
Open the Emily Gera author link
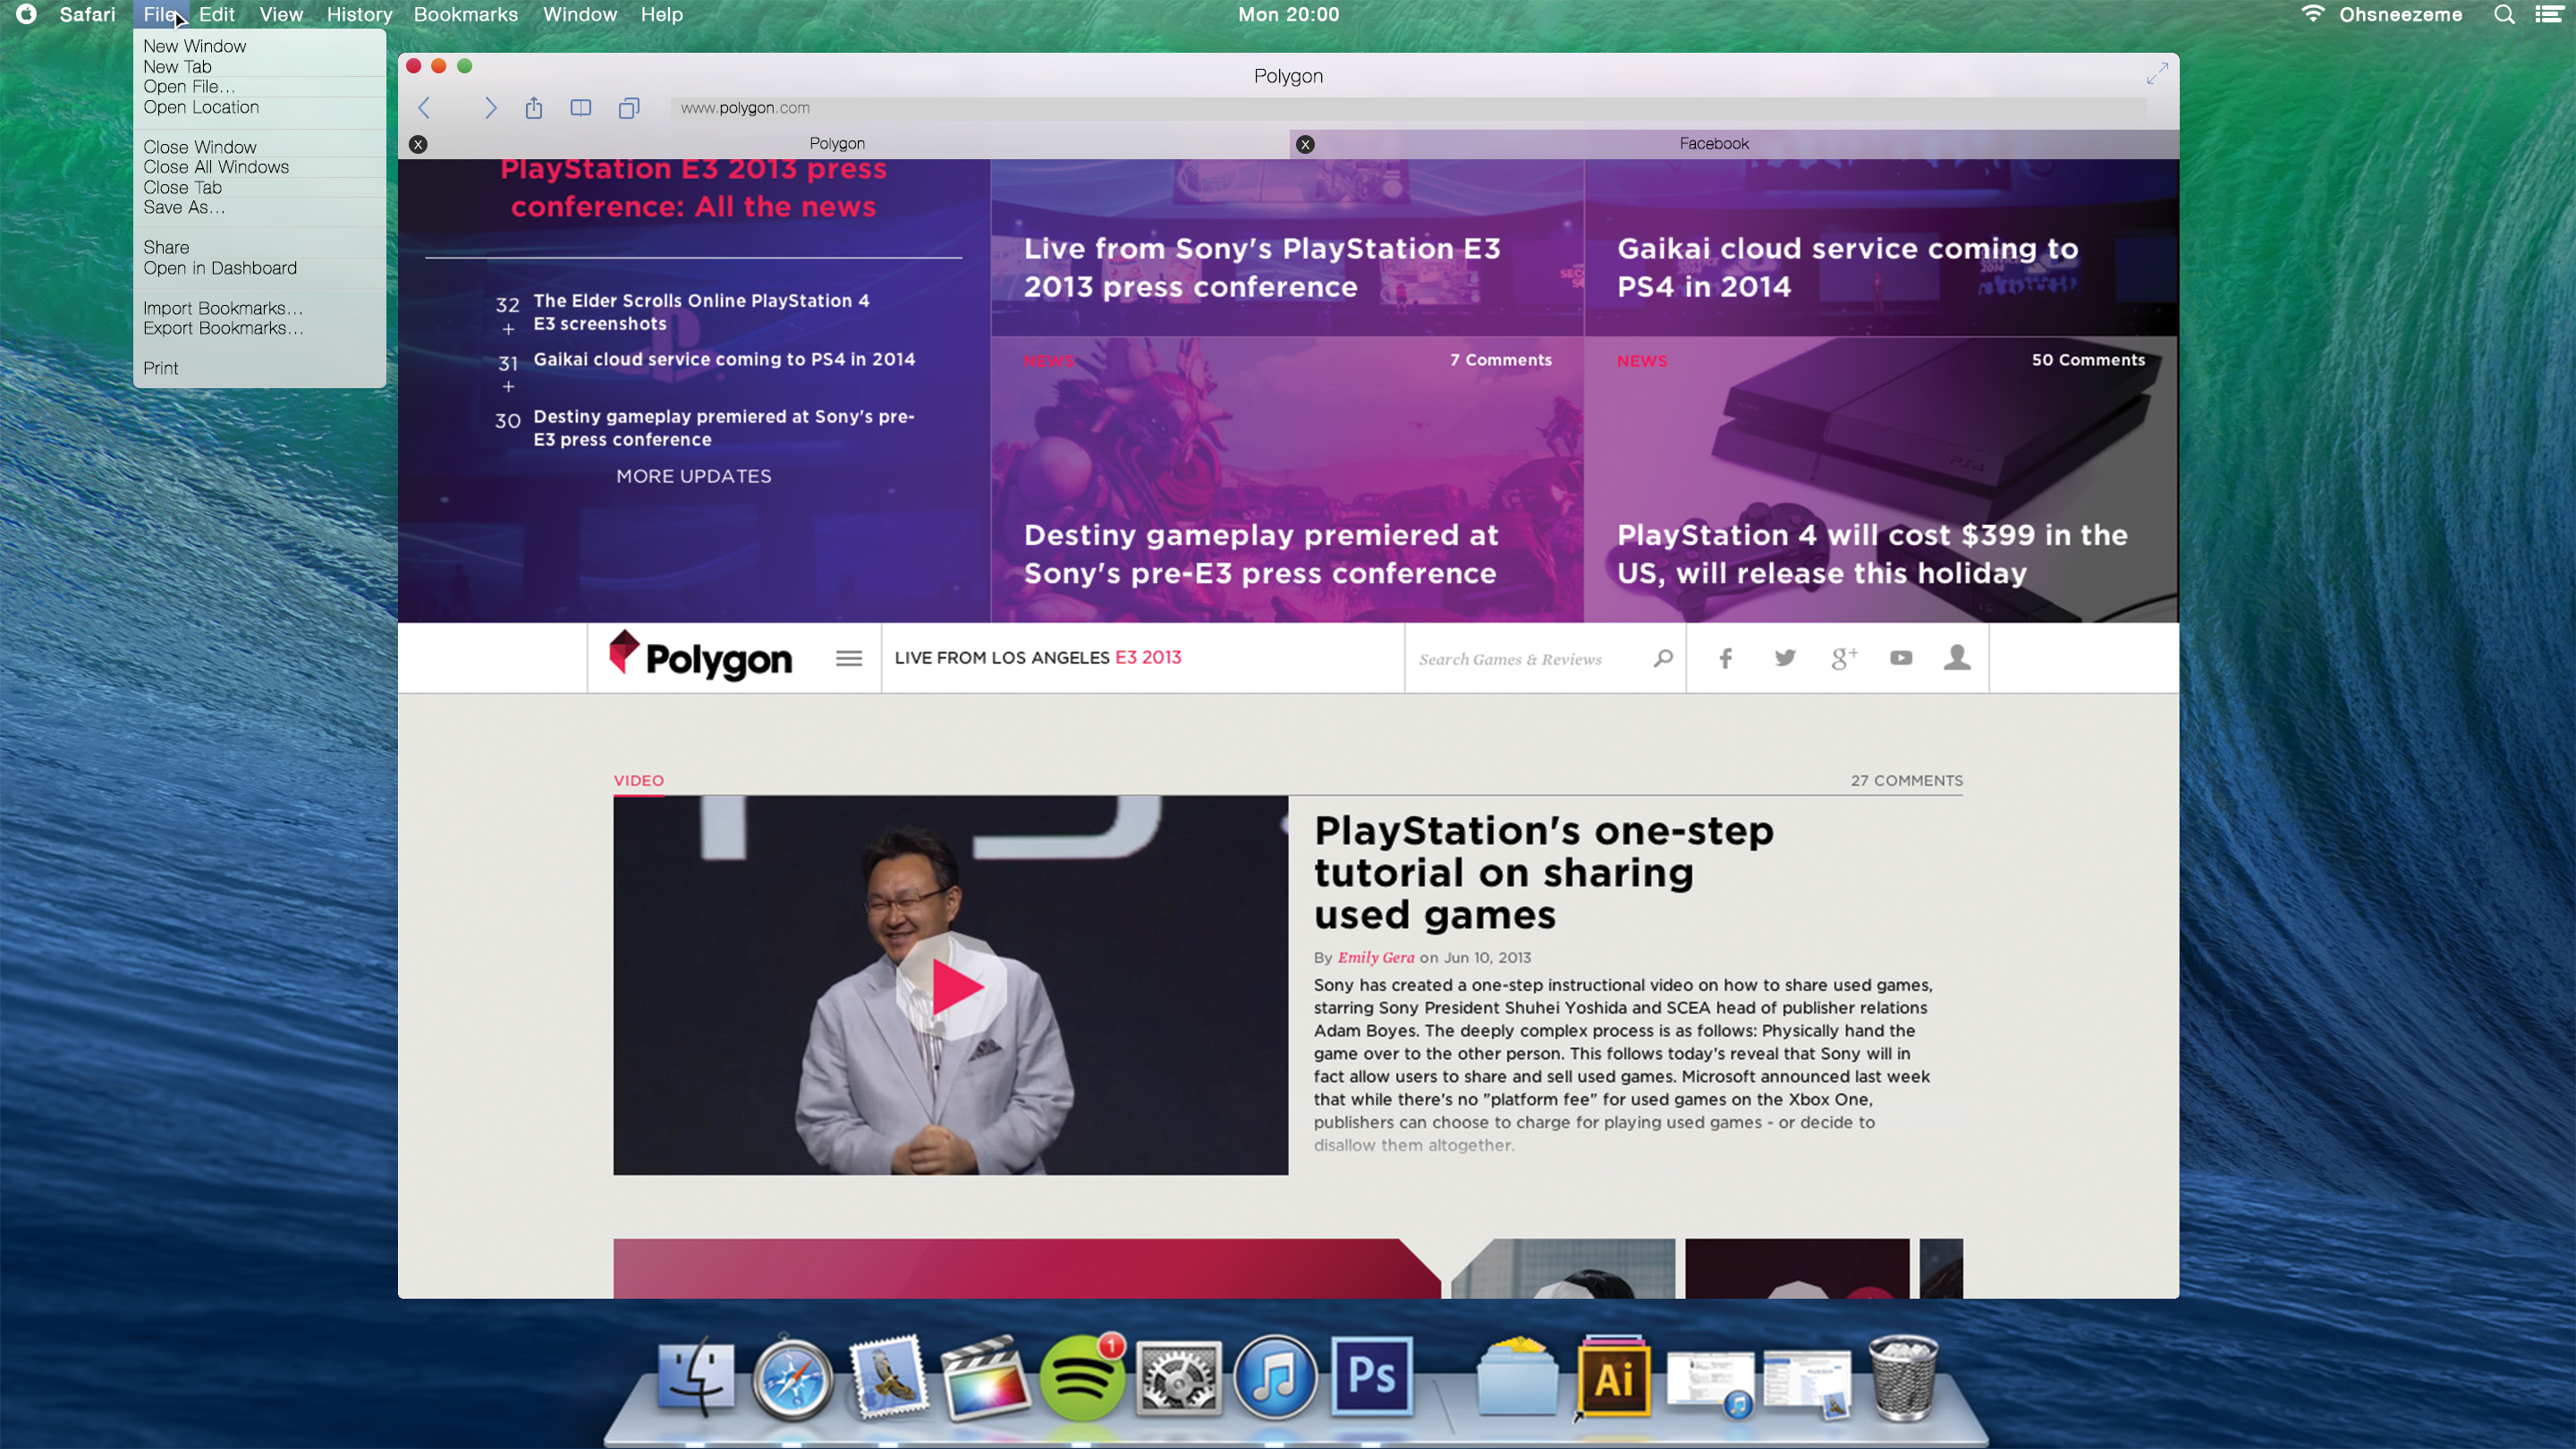point(1376,957)
